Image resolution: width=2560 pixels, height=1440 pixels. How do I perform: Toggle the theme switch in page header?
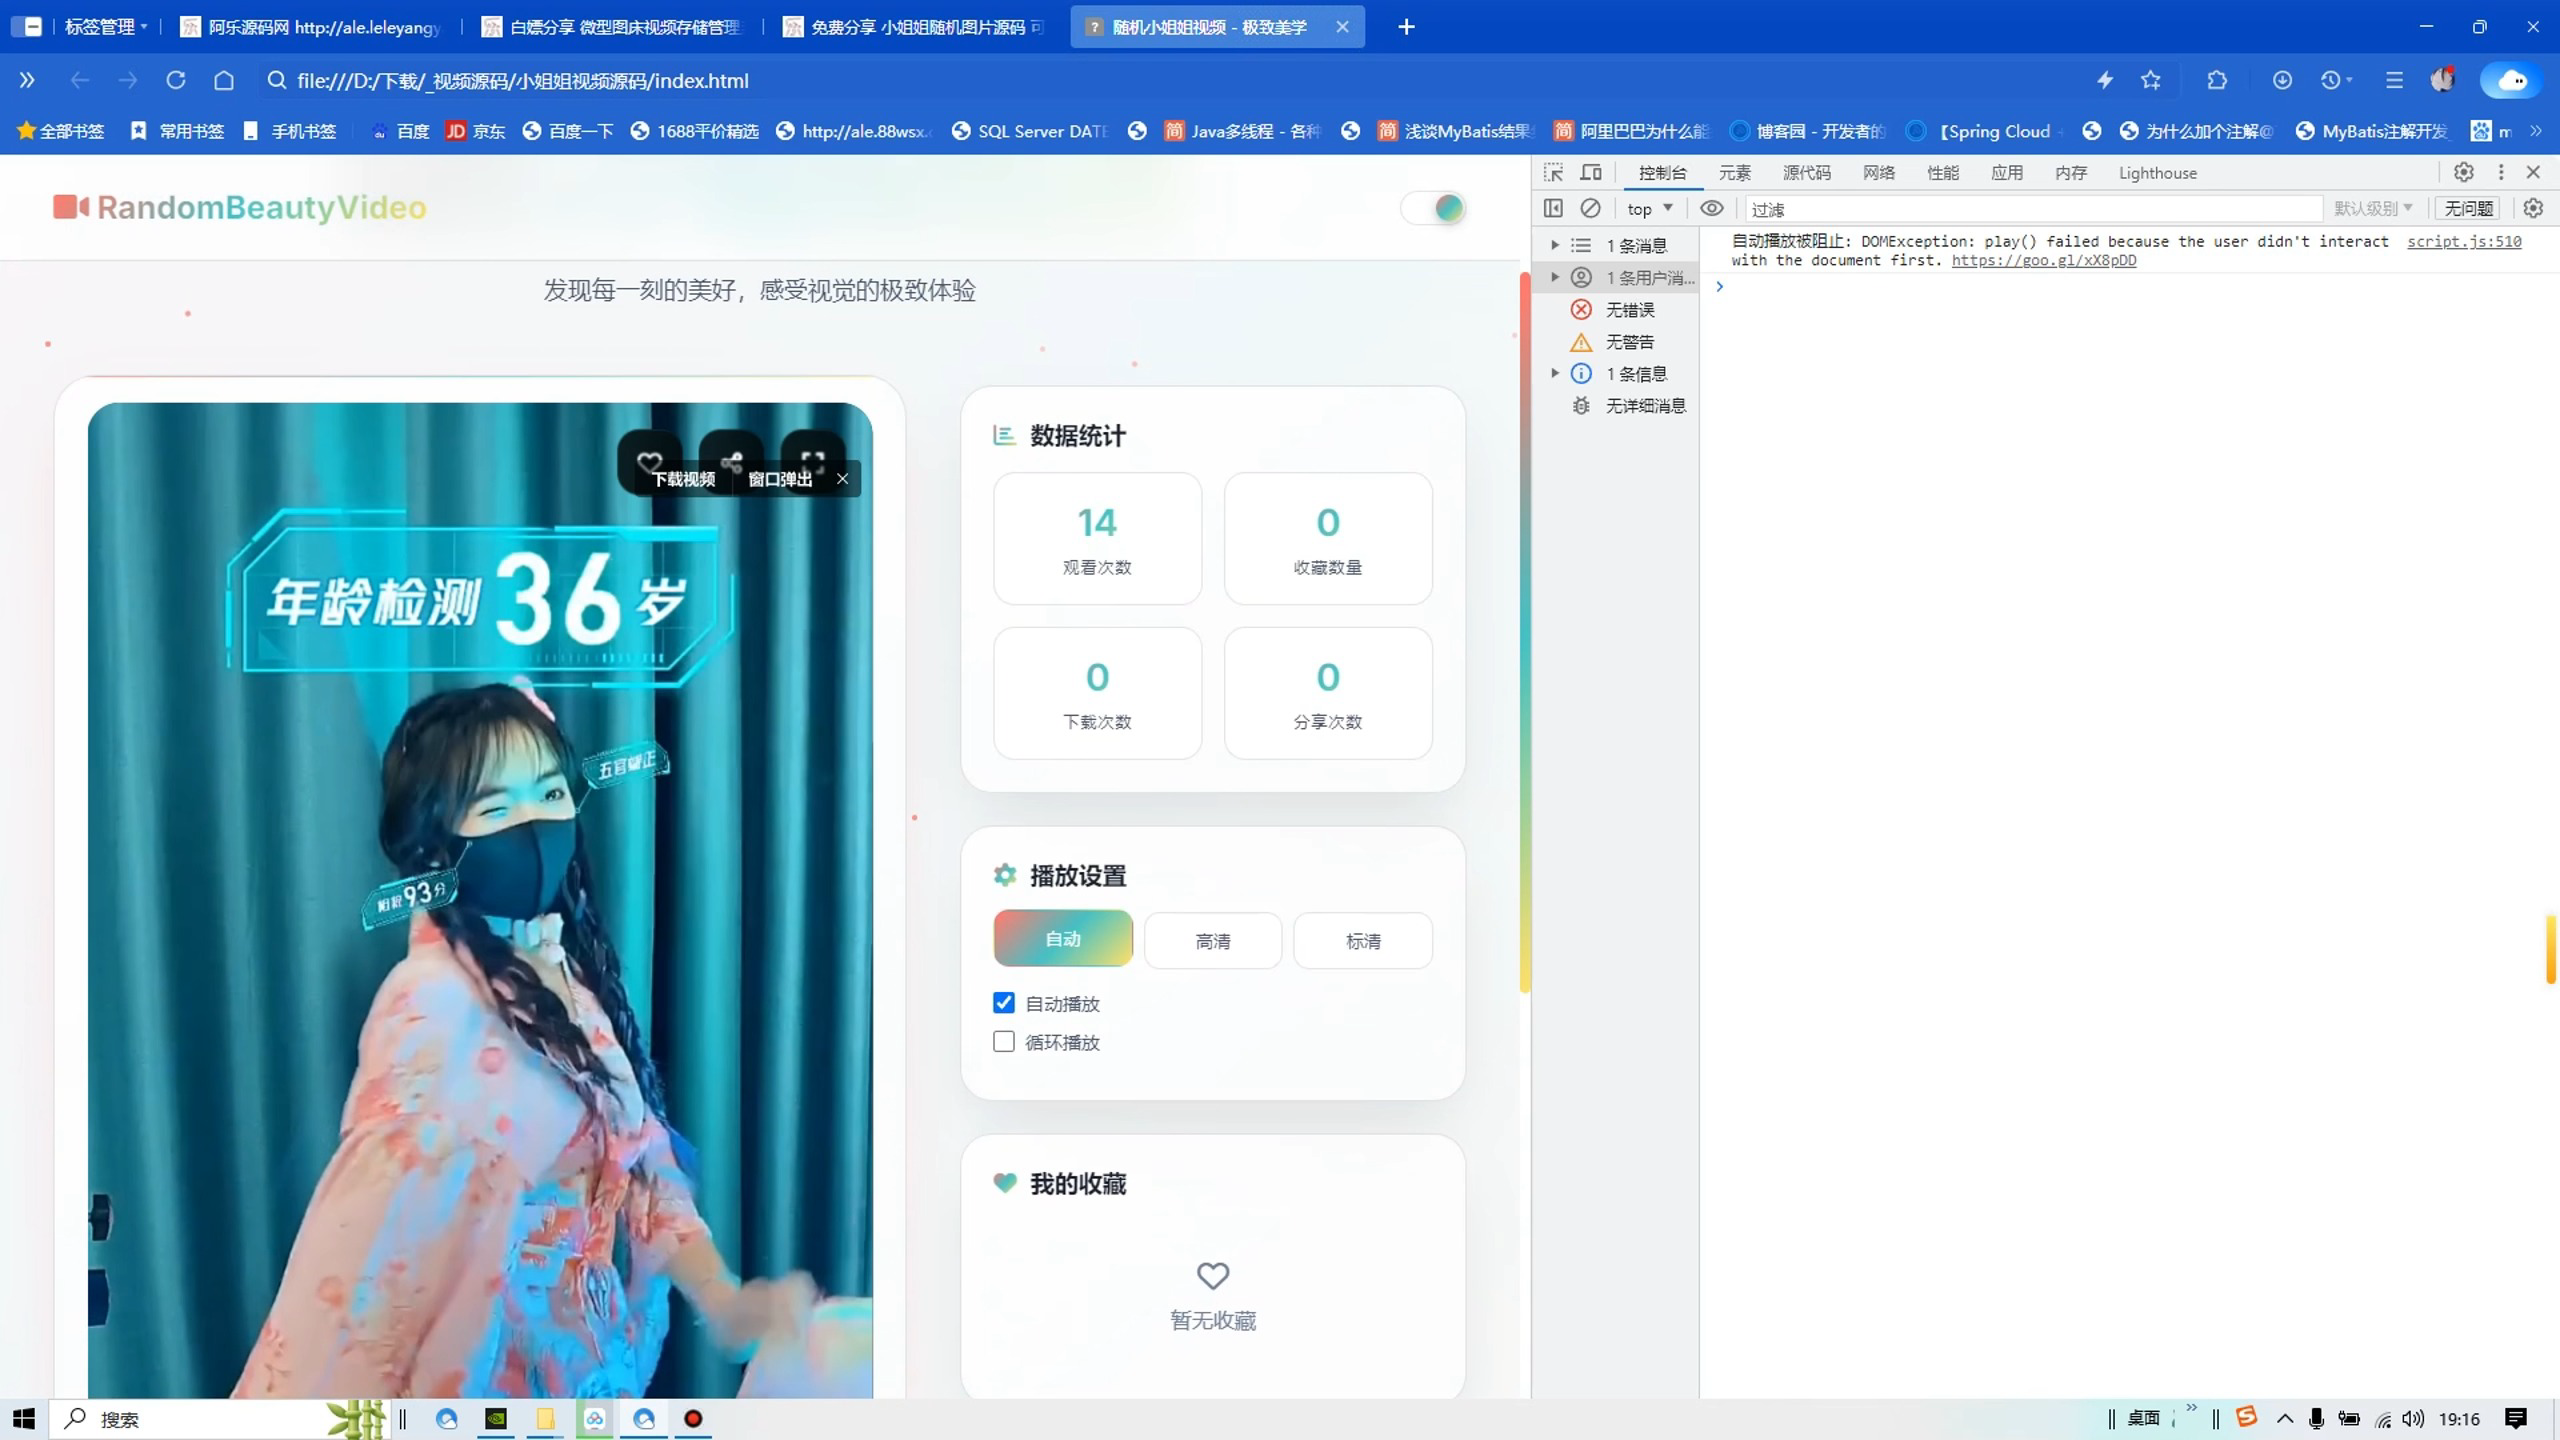[1434, 208]
